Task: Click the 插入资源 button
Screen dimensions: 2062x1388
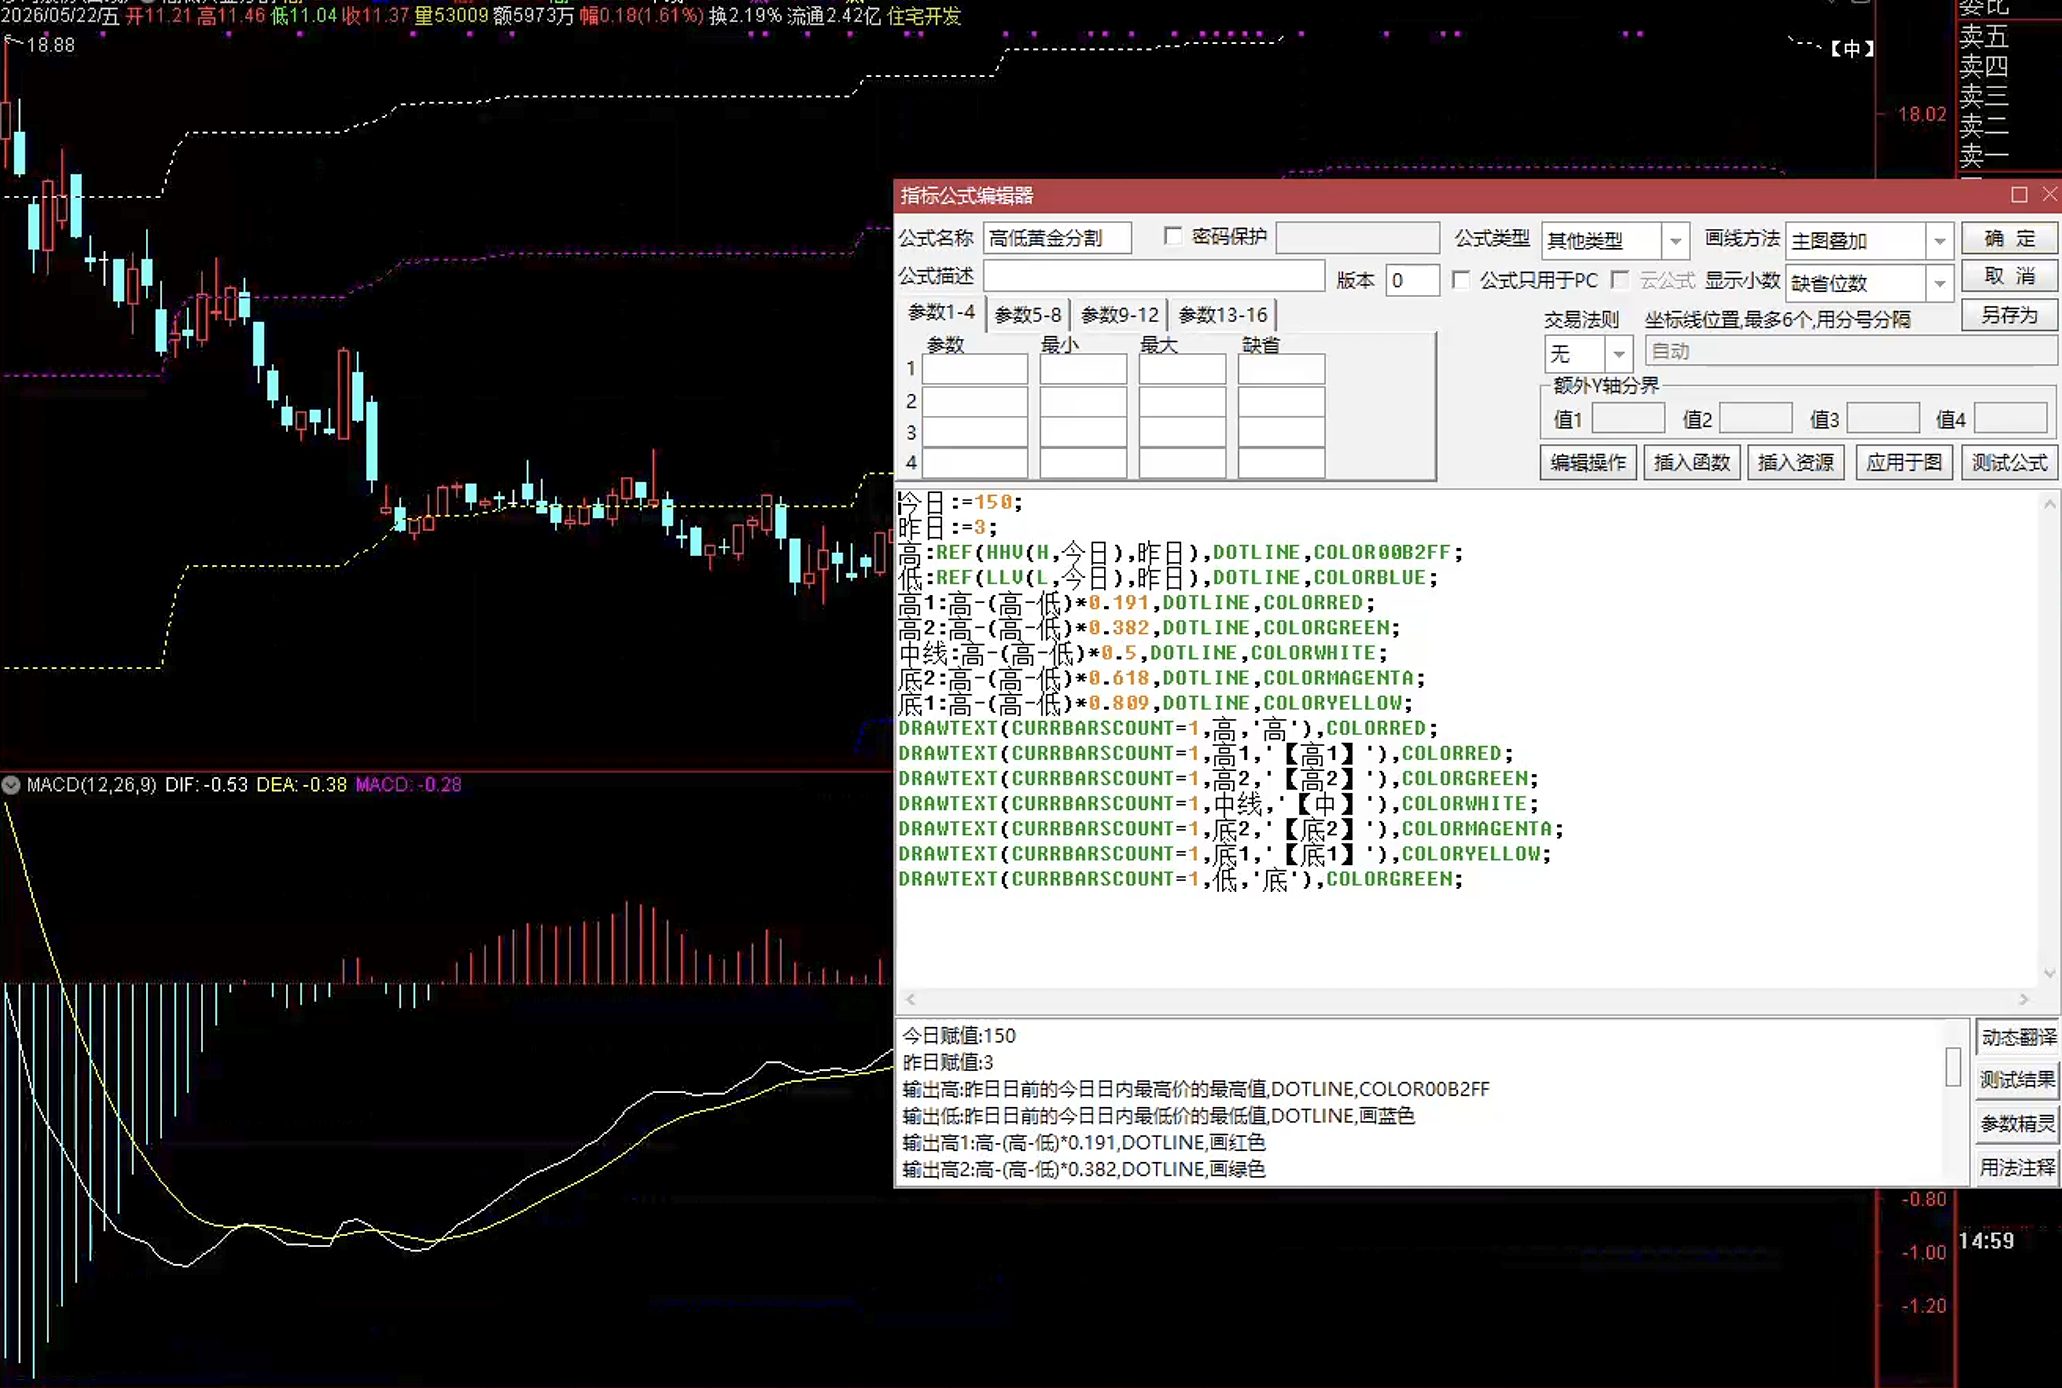Action: pyautogui.click(x=1796, y=462)
